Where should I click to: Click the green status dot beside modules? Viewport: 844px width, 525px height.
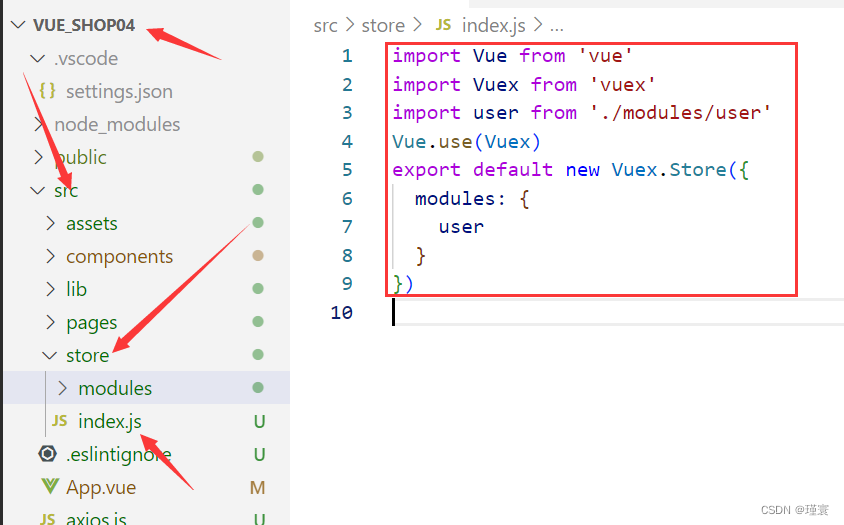[258, 388]
